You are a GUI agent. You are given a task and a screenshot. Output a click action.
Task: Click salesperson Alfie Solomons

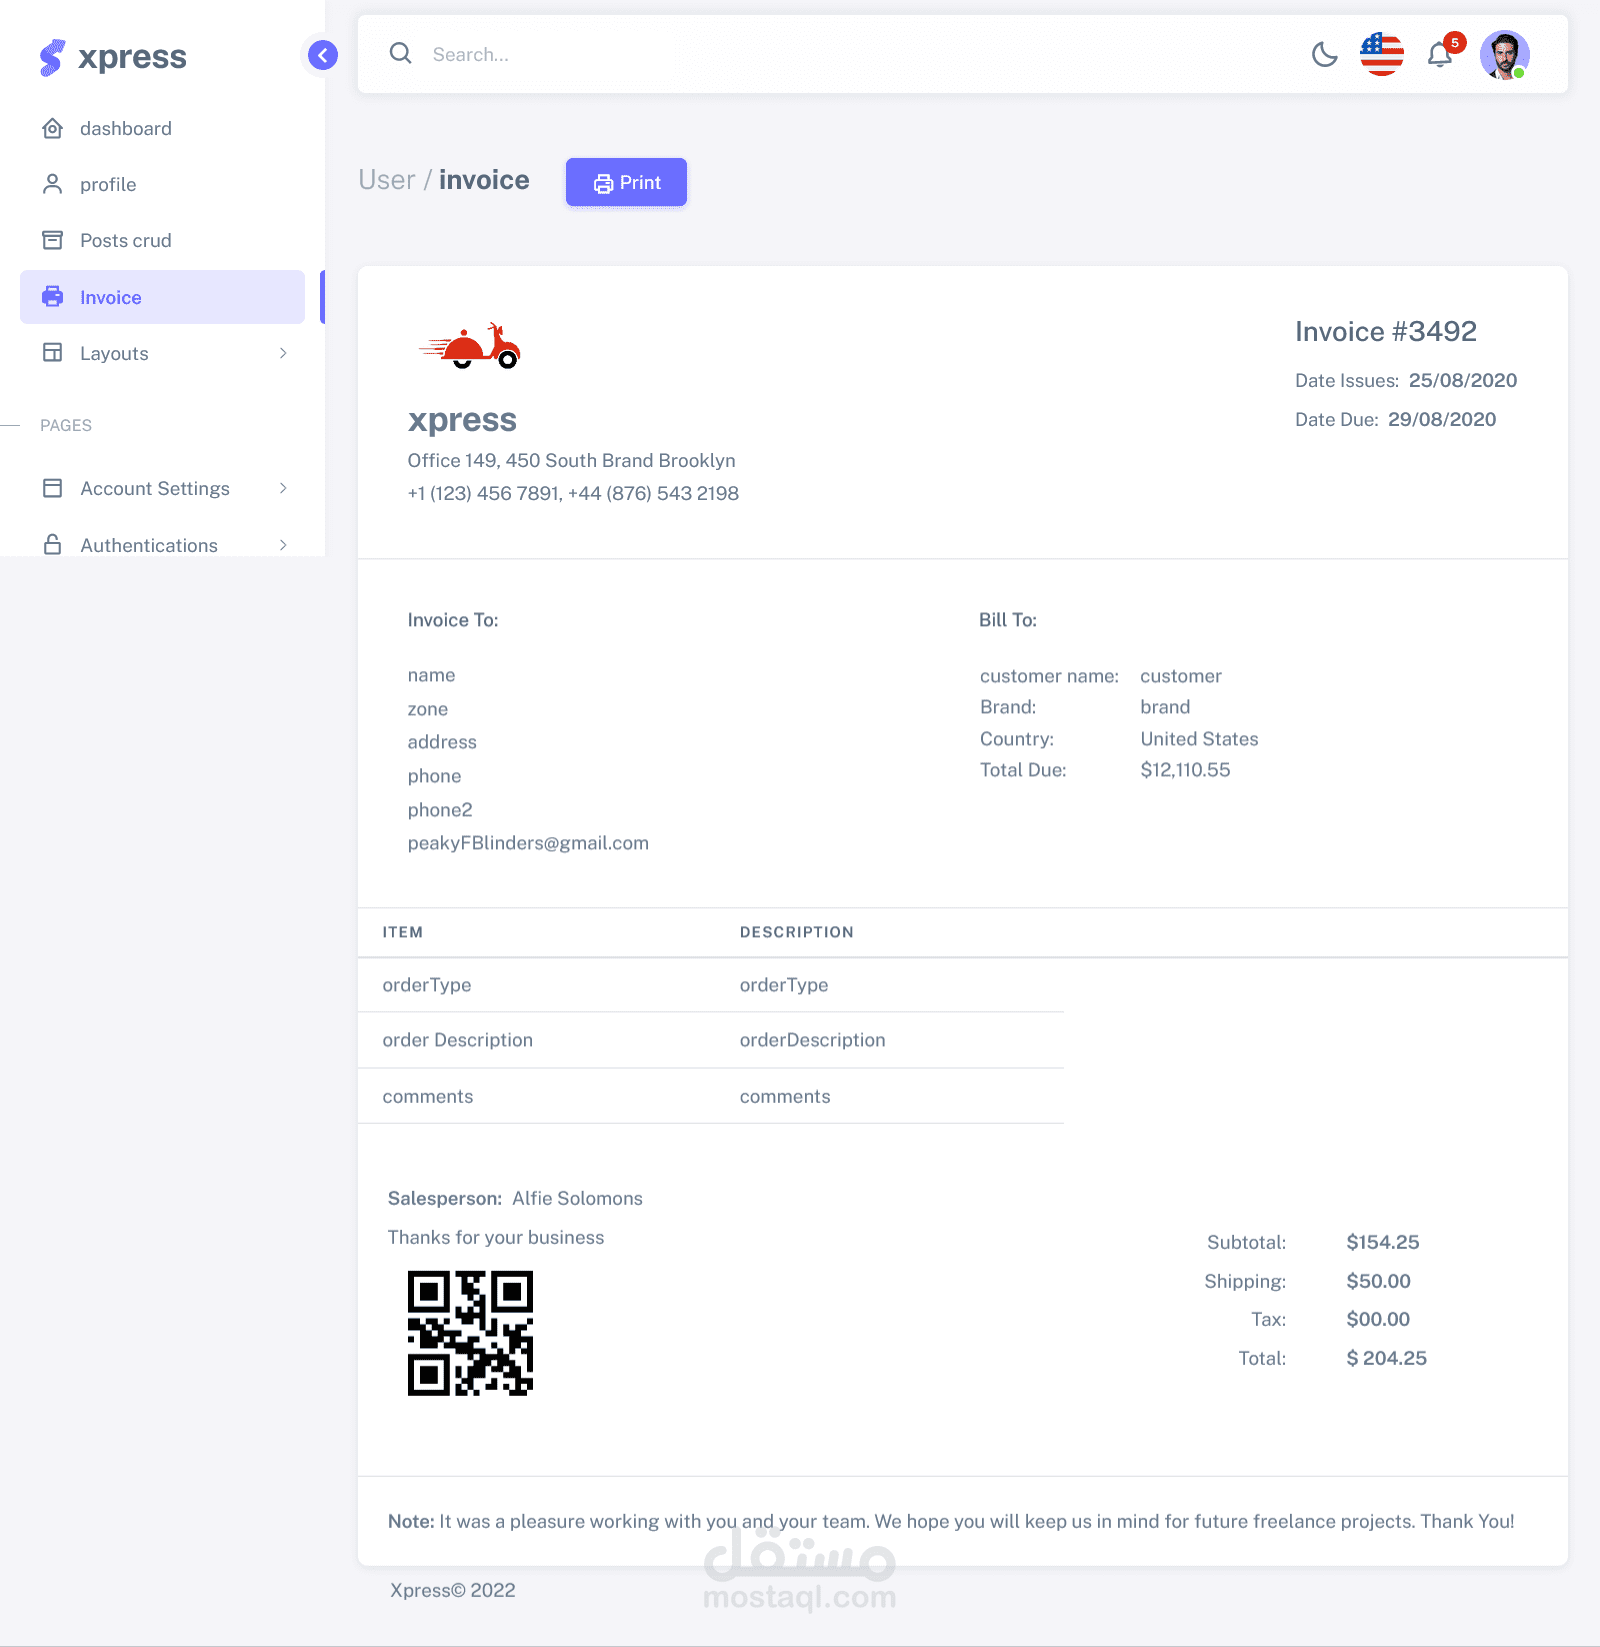point(577,1198)
